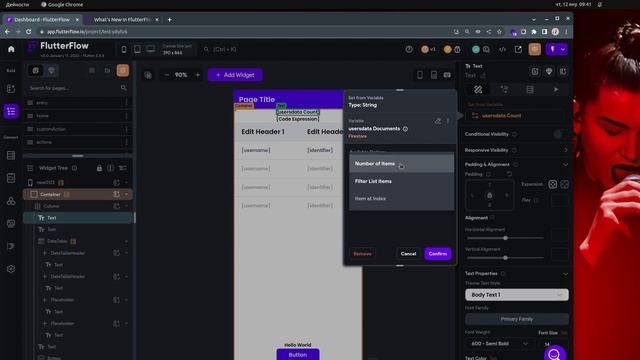Switch to the page selector panel toggle
640x360 pixels.
(36, 71)
